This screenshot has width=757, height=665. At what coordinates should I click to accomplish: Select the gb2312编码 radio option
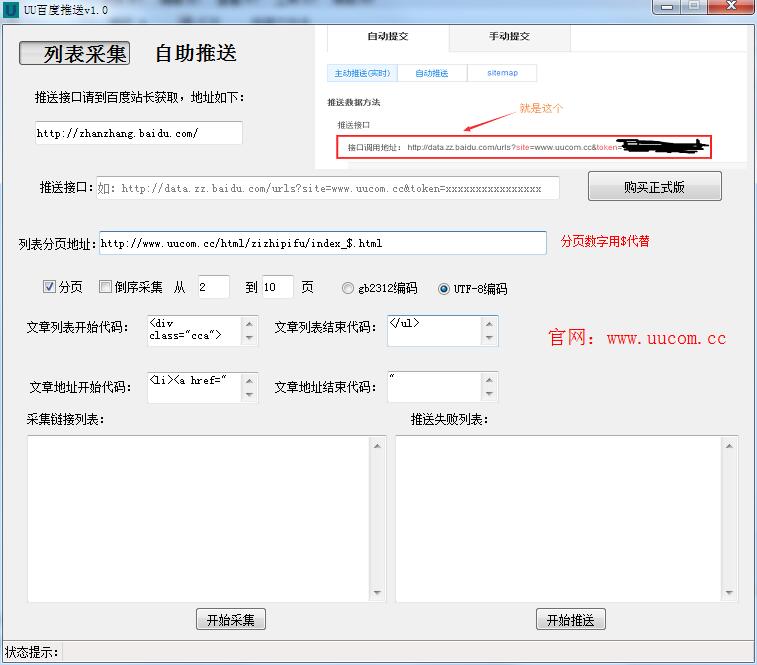coord(348,288)
